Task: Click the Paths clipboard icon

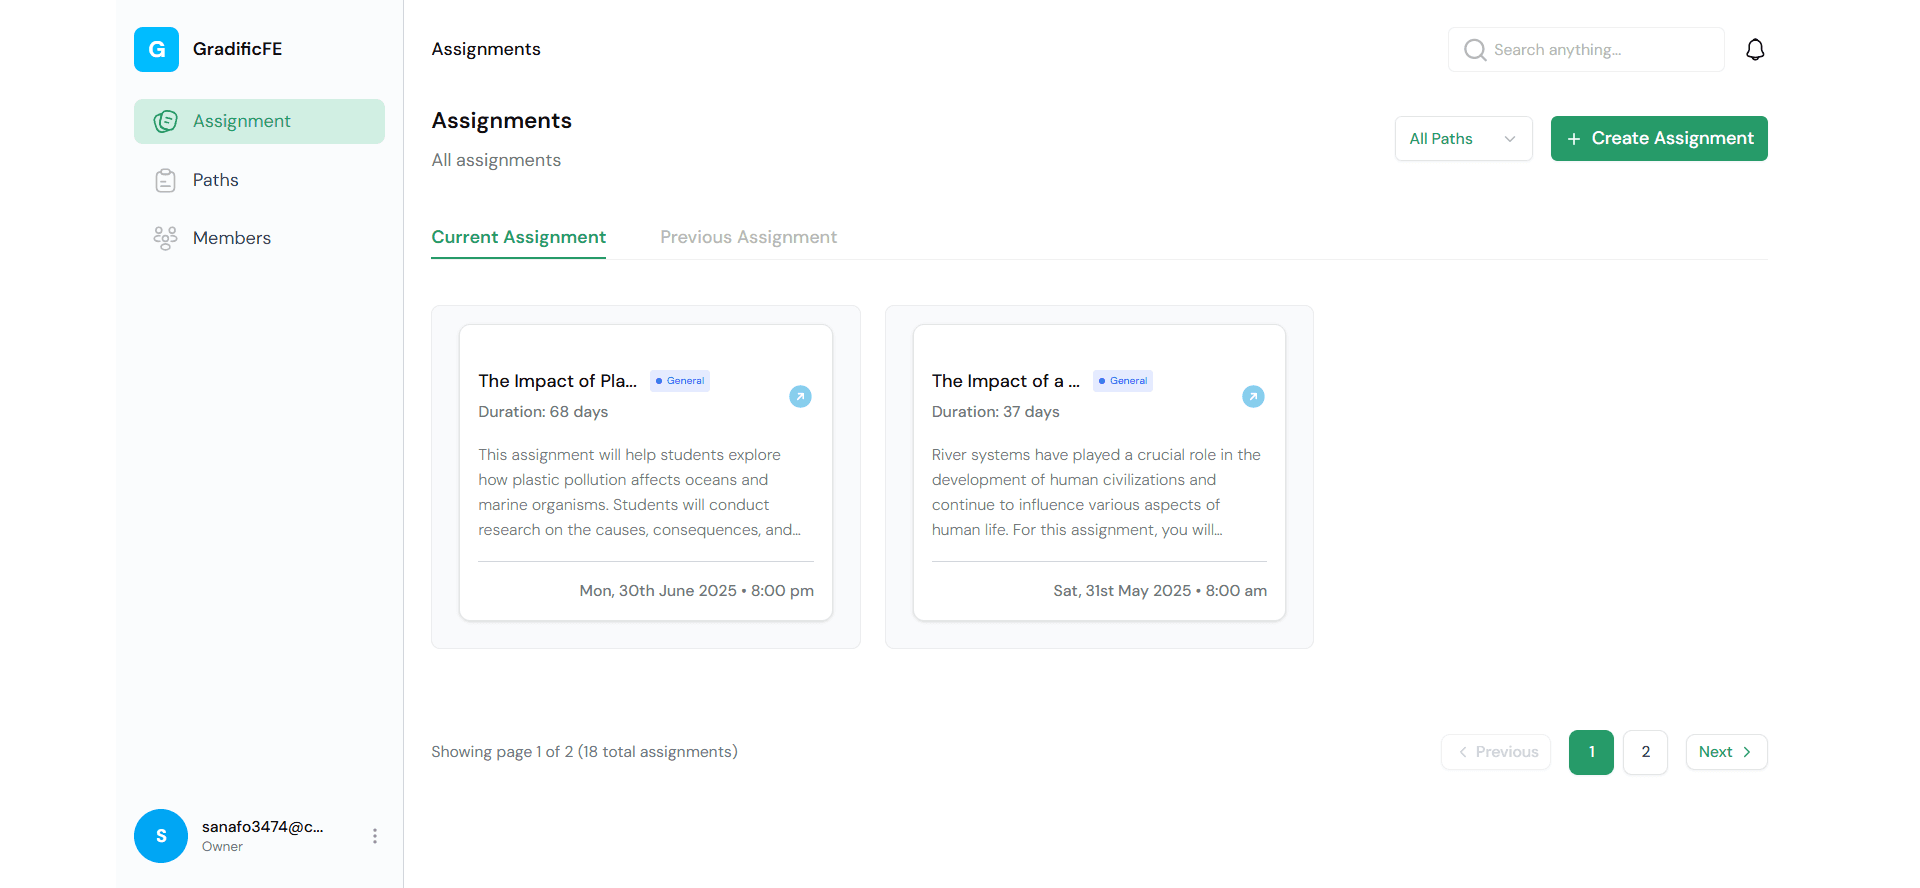Action: pos(165,180)
